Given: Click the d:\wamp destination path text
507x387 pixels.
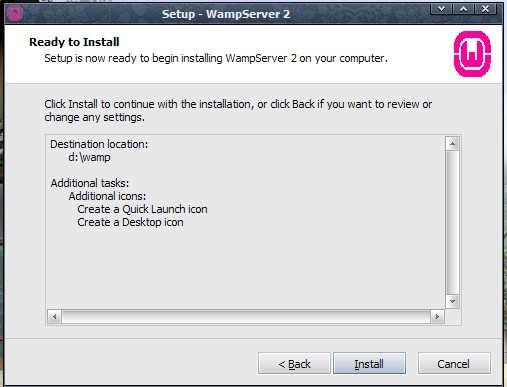Looking at the screenshot, I should [89, 157].
